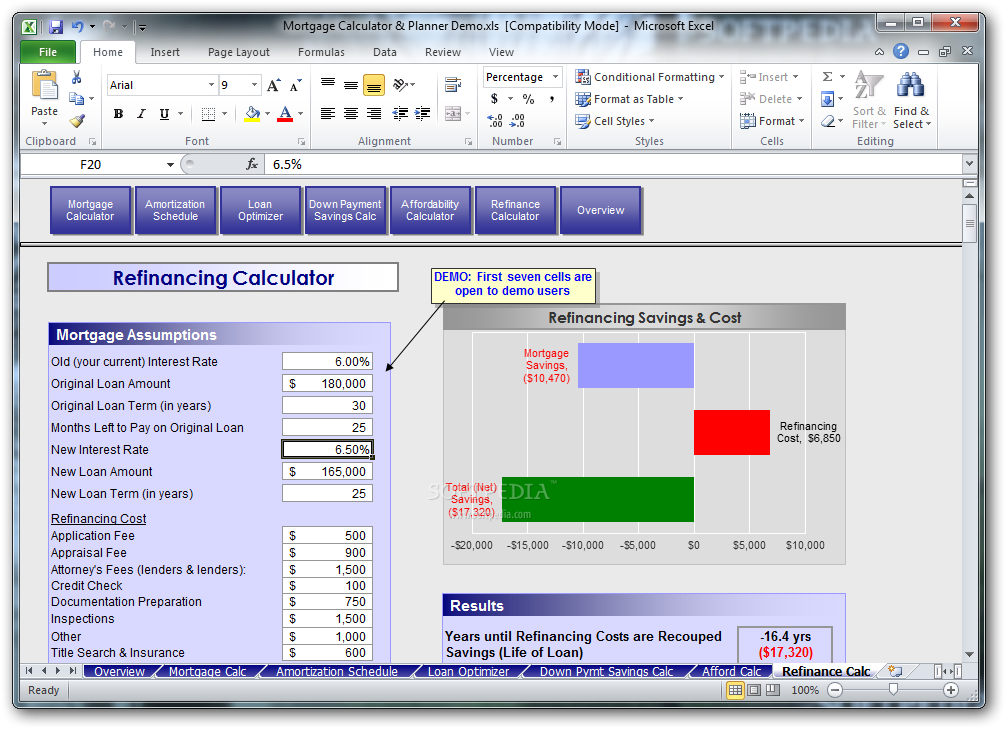This screenshot has height=729, width=1006.
Task: Toggle Underline formatting
Action: point(164,114)
